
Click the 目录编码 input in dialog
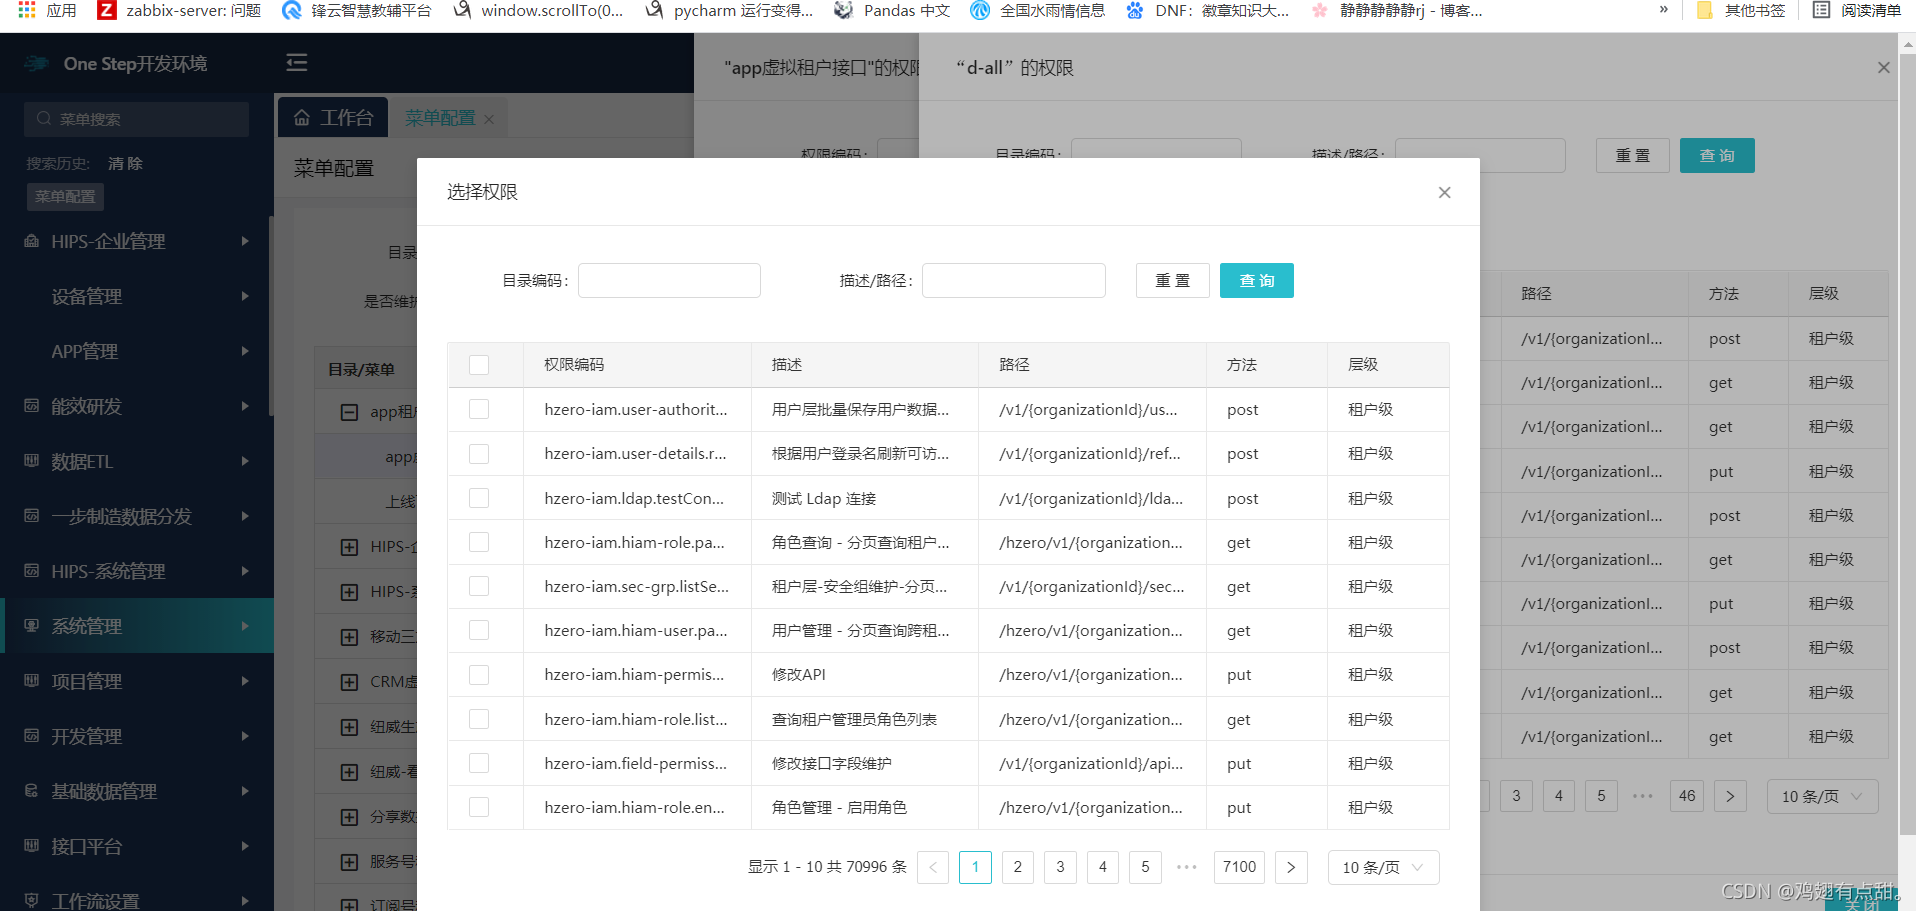669,281
